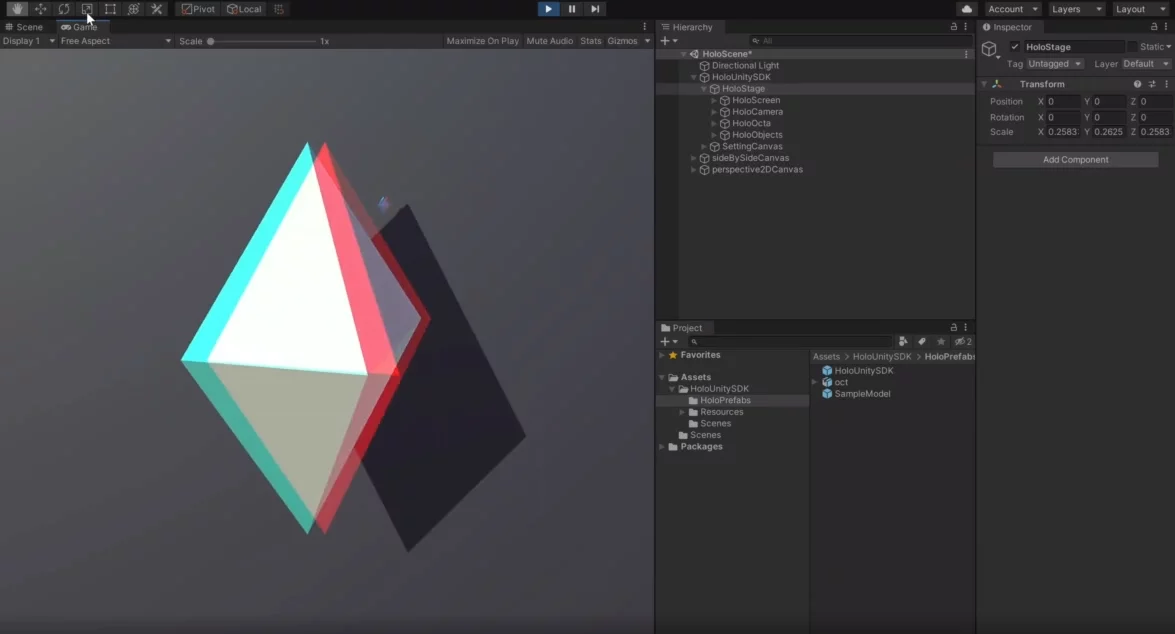Expand the HoloCamera tree item
The image size is (1175, 634).
coord(714,112)
